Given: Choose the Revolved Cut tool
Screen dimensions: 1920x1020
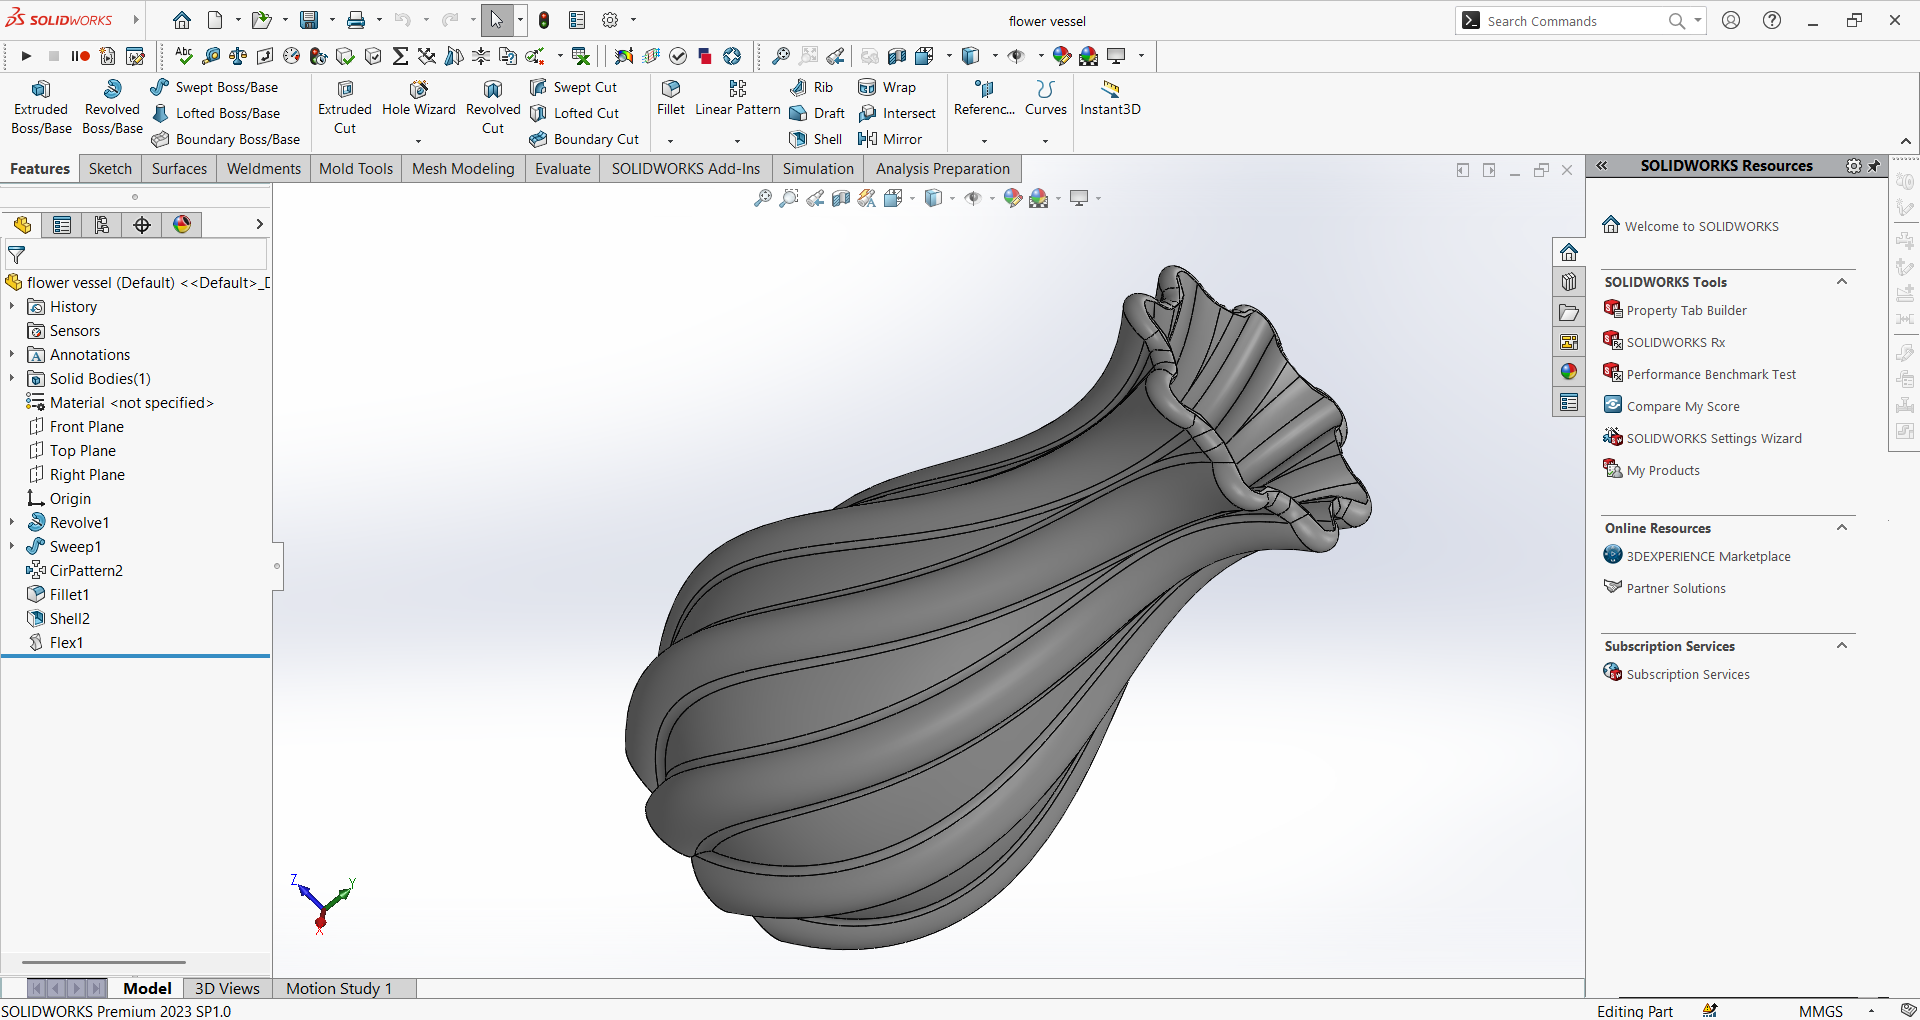Looking at the screenshot, I should [493, 107].
